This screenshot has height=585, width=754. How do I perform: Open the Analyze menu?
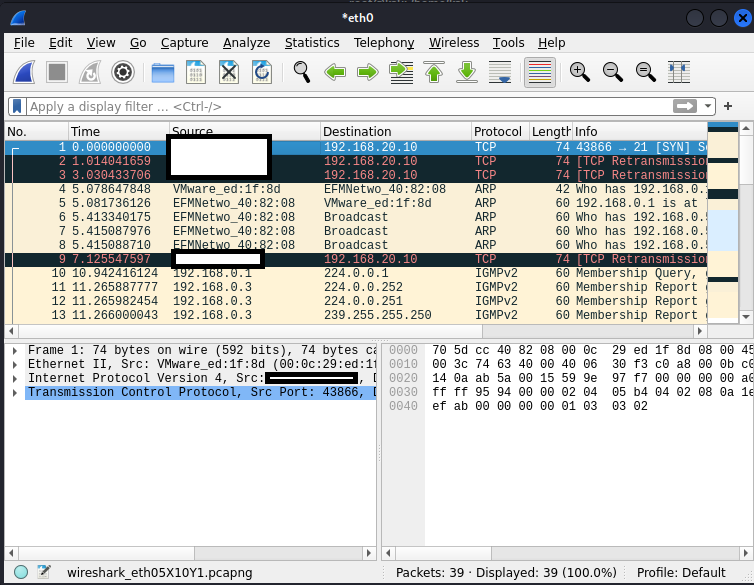coord(247,43)
